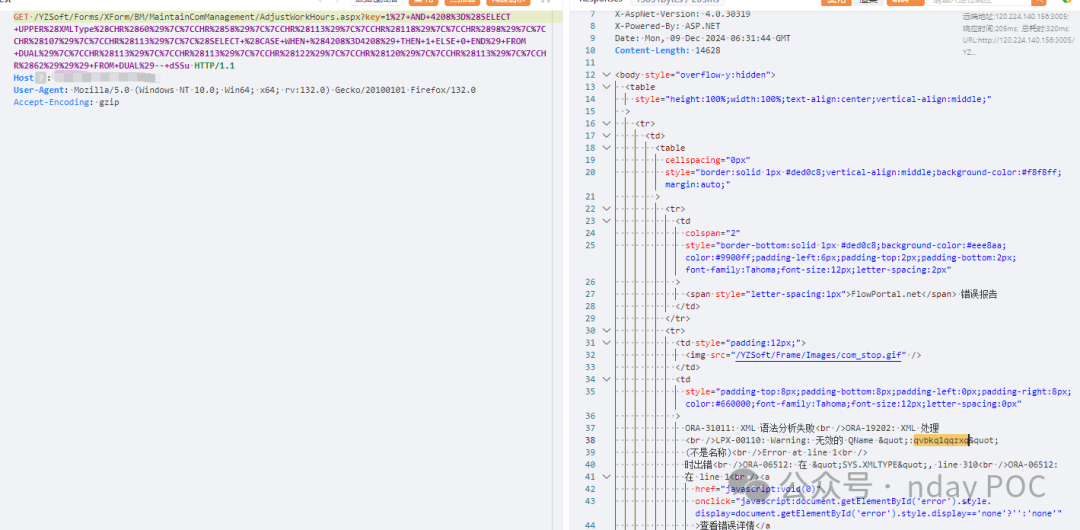Click the Content-Length header name
This screenshot has width=1080, height=530.
click(652, 50)
